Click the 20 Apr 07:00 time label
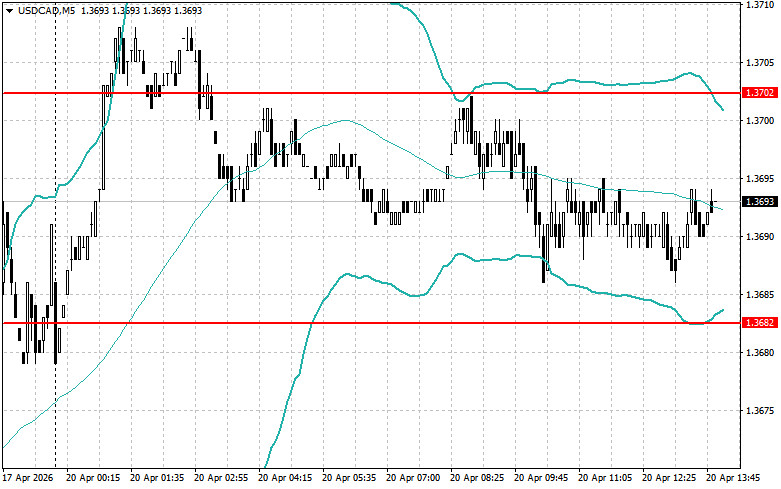This screenshot has width=781, height=489. coord(413,478)
